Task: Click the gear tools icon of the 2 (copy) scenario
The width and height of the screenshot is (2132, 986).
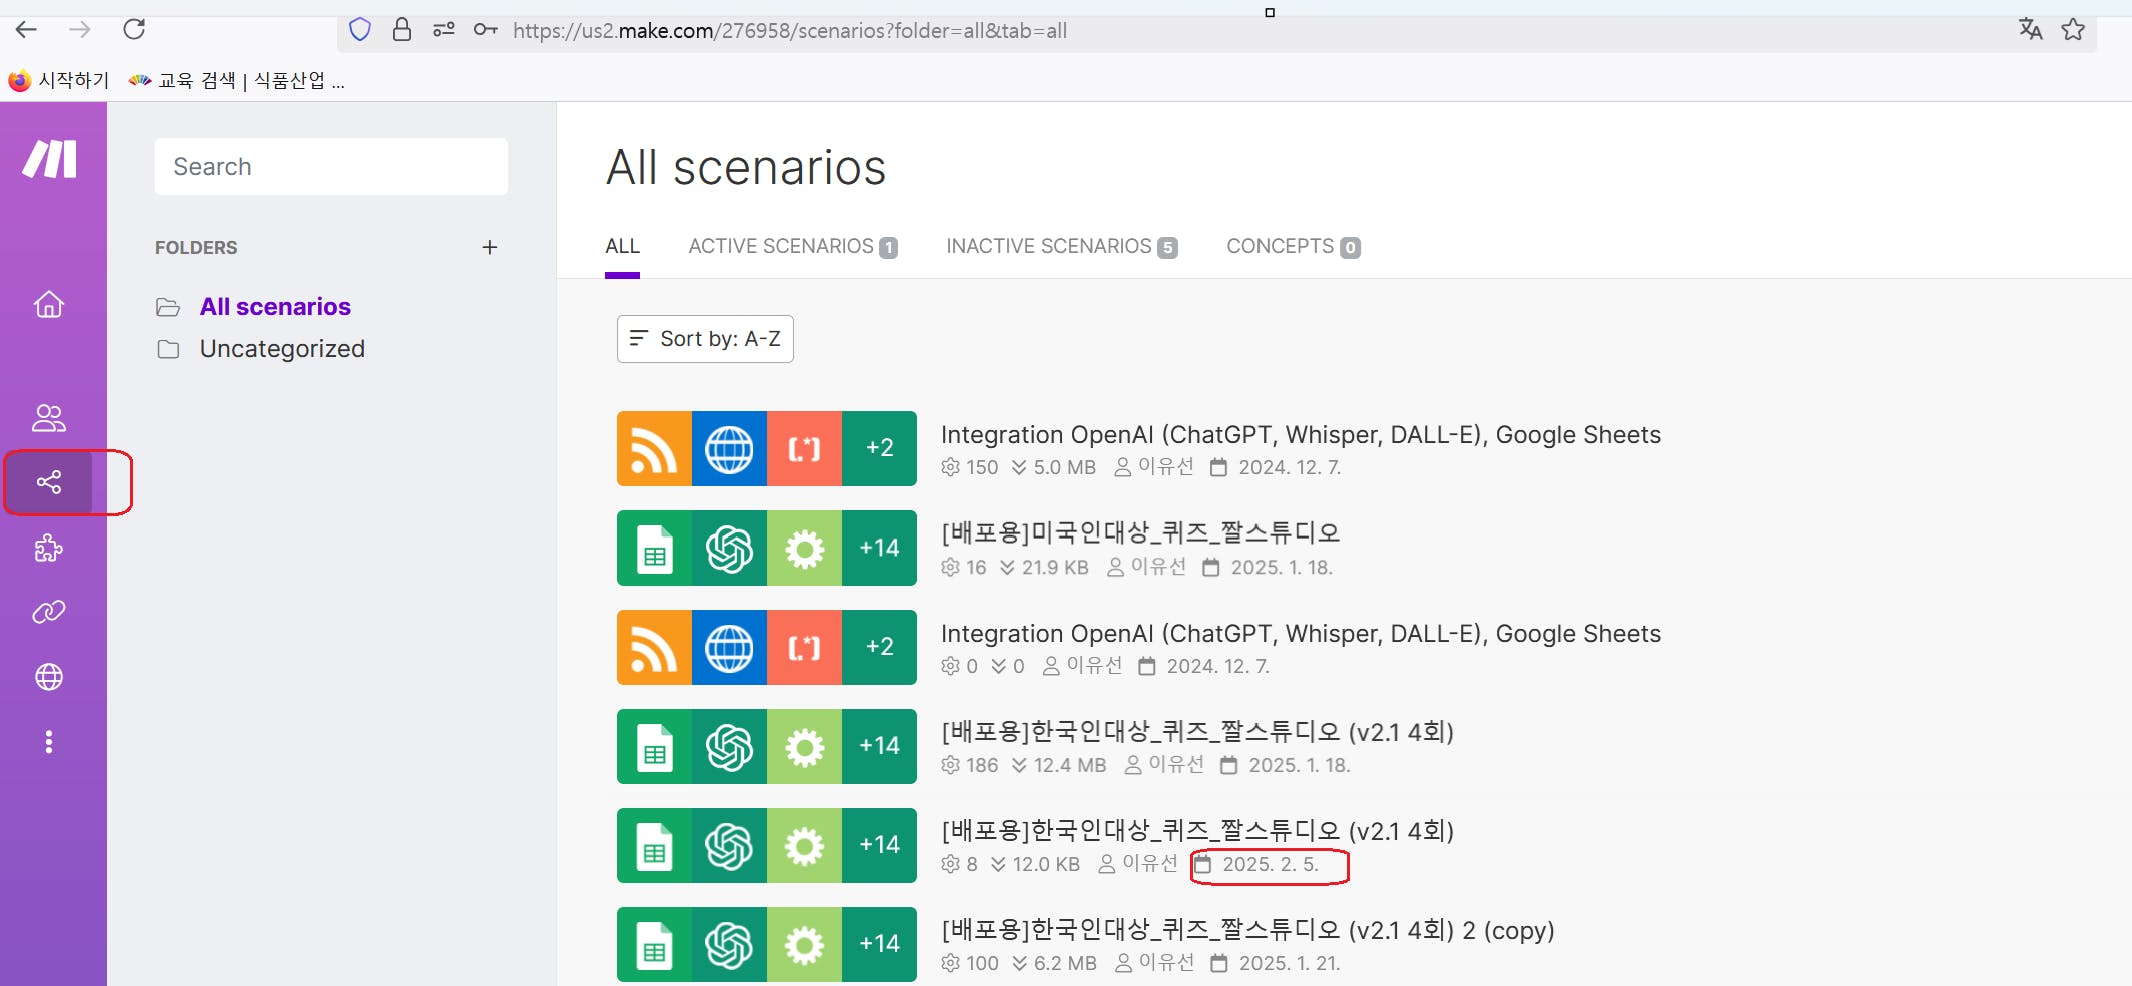Action: 804,944
